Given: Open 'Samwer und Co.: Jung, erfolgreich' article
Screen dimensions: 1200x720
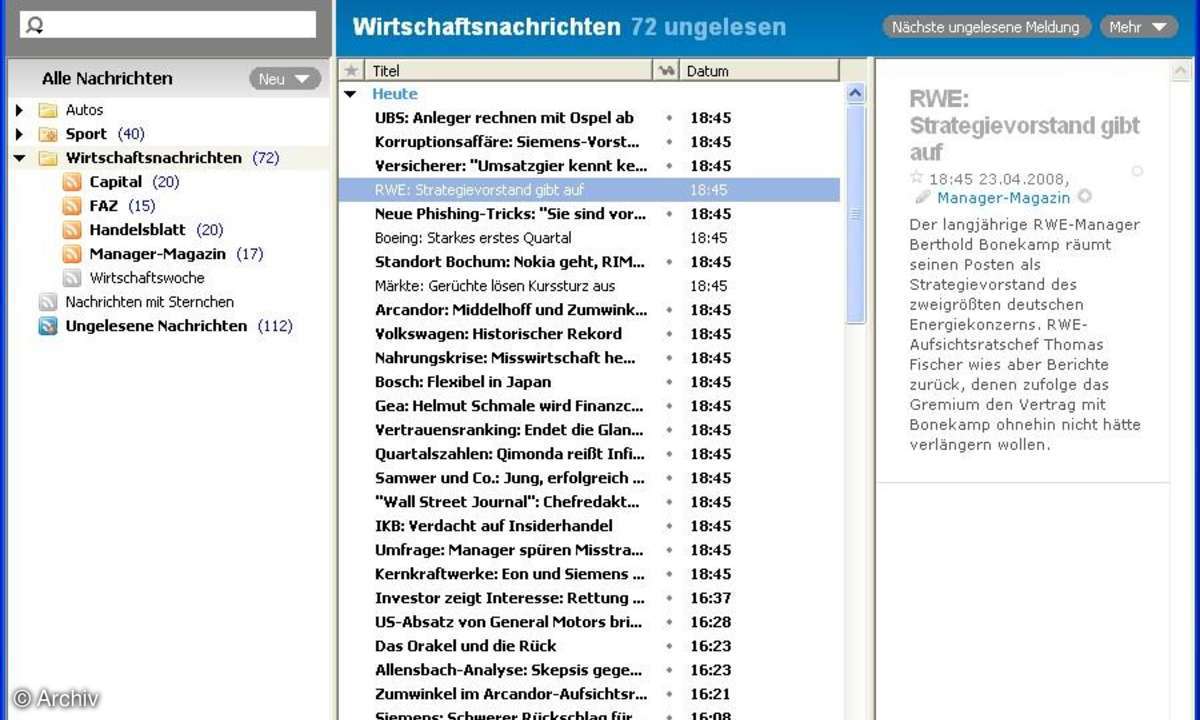Looking at the screenshot, I should tap(509, 478).
